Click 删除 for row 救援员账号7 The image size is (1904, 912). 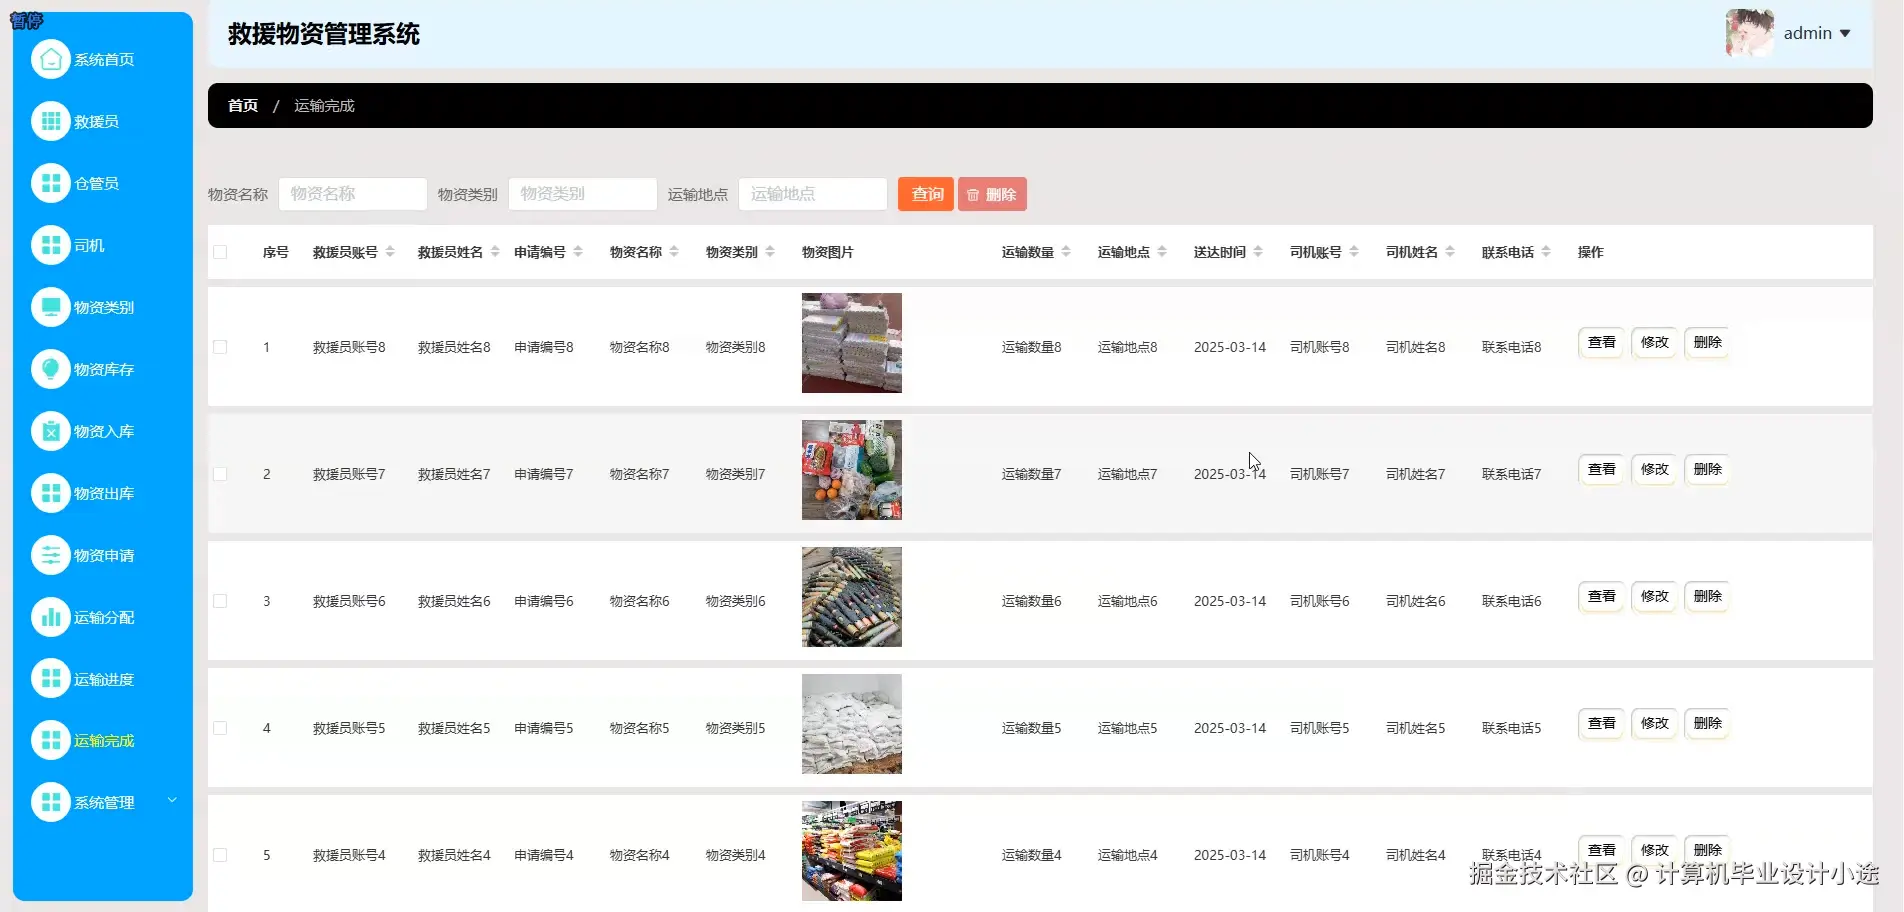[1707, 470]
